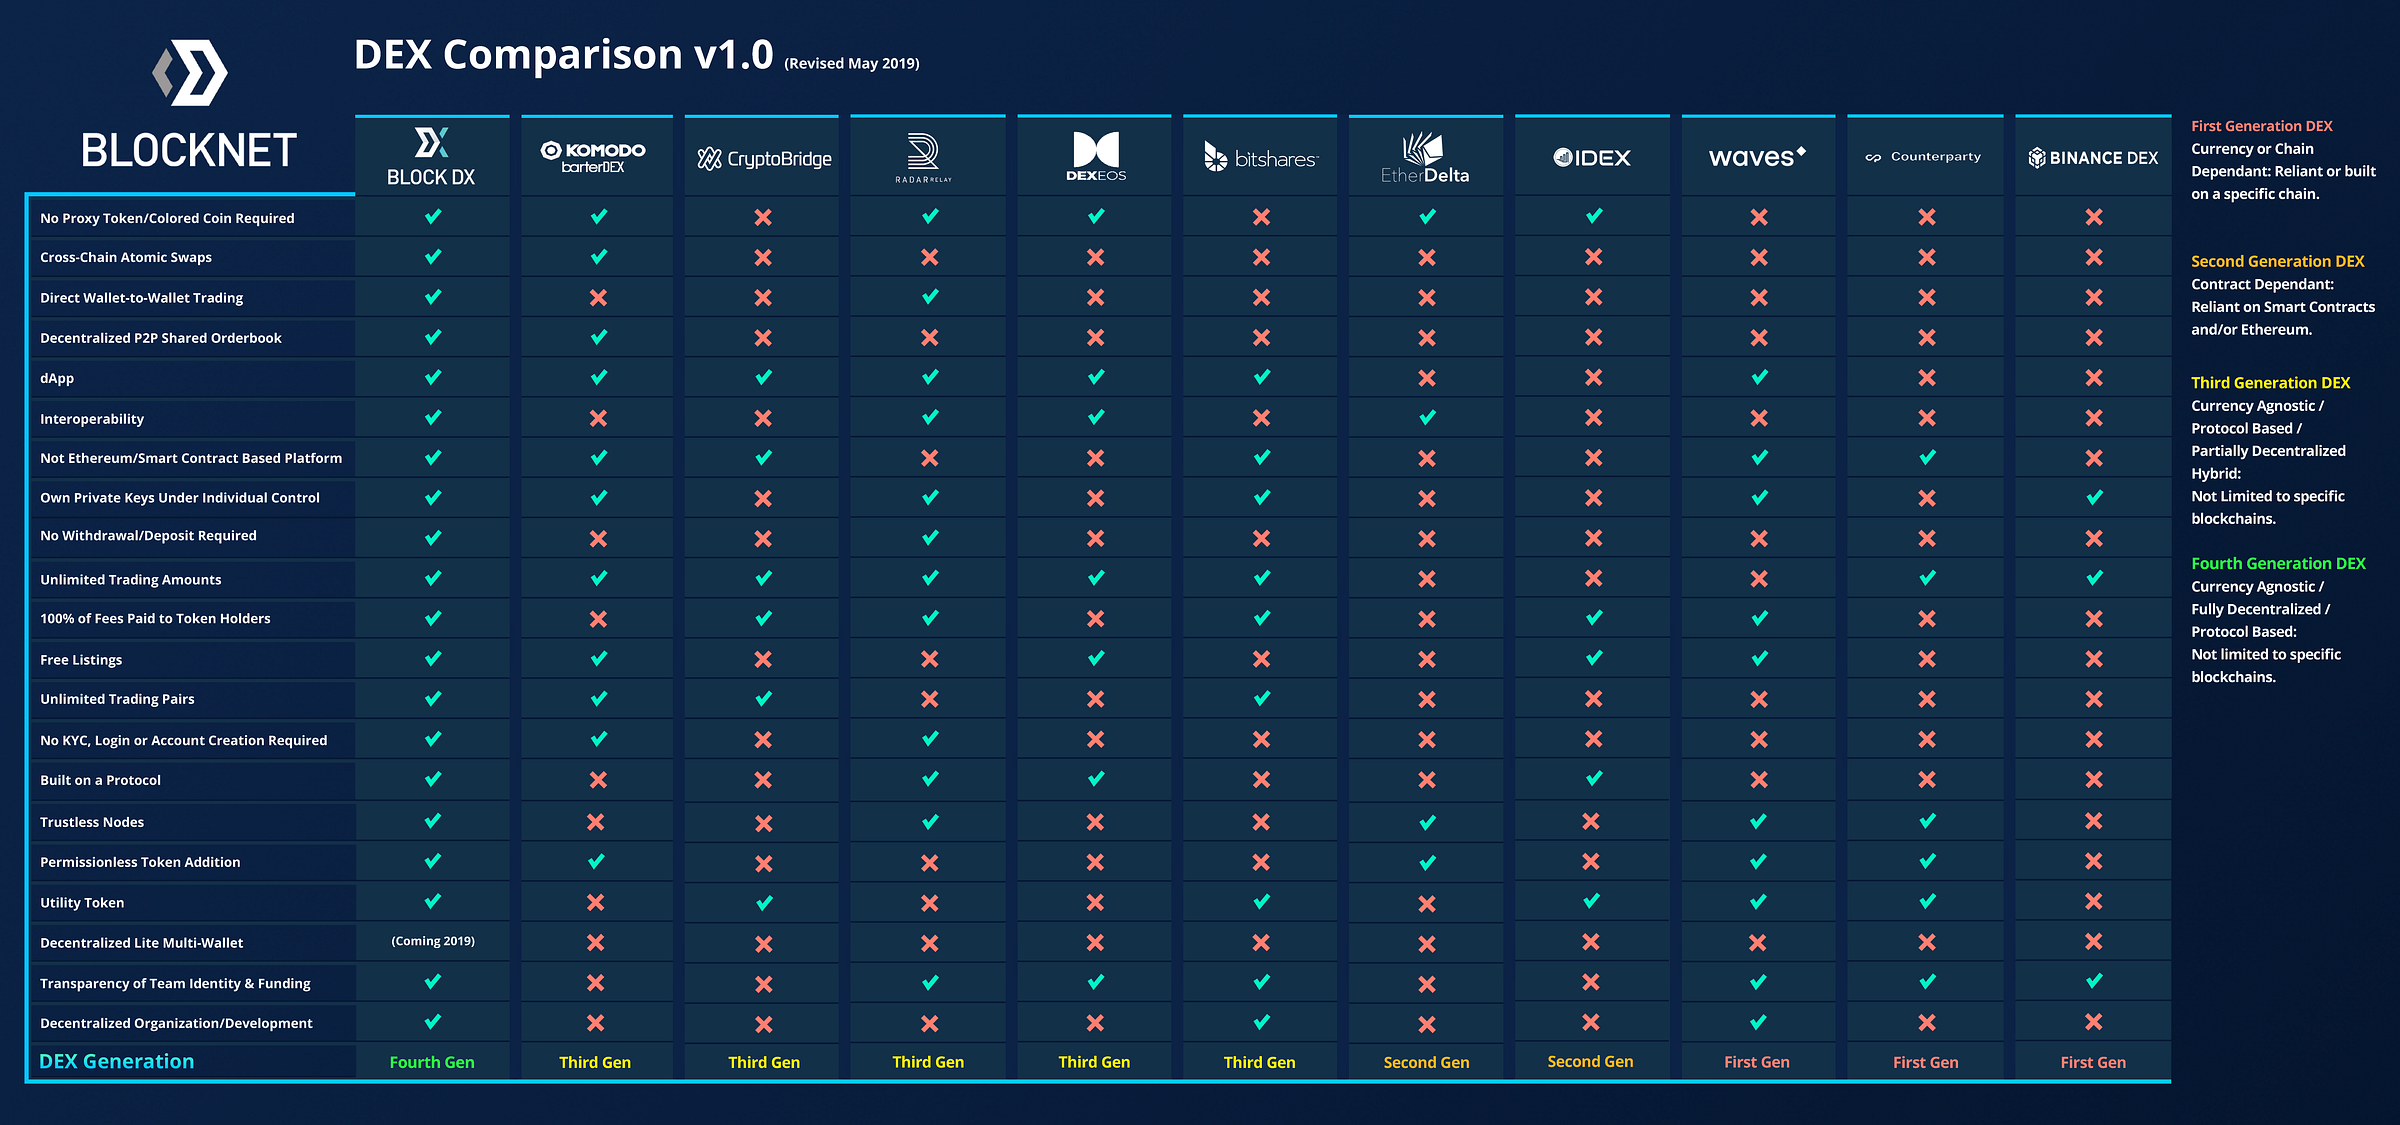
Task: Click bitshares checkmark for Decentralized Organization/Development
Action: tap(1262, 1022)
